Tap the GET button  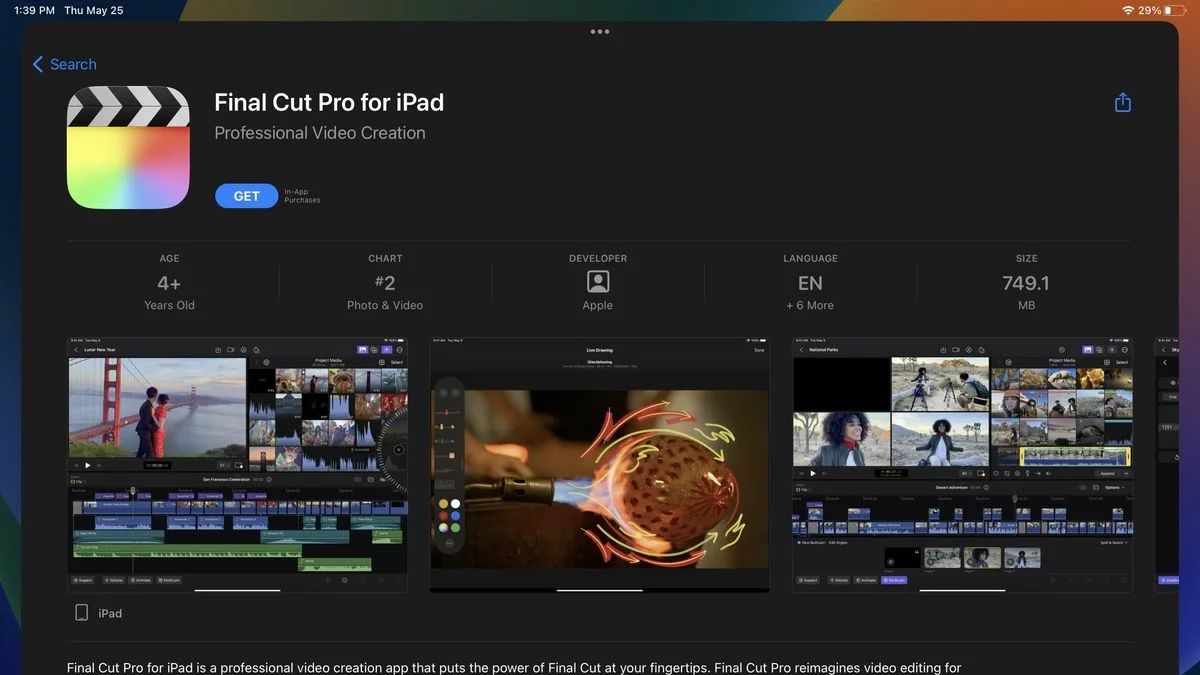pyautogui.click(x=246, y=196)
